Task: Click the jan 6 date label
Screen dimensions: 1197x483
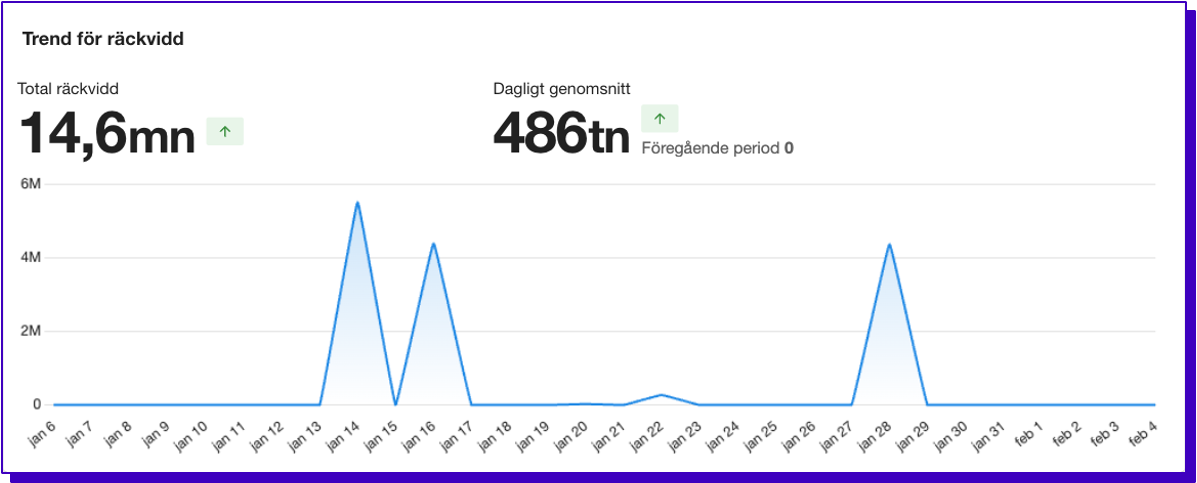Action: 43,434
